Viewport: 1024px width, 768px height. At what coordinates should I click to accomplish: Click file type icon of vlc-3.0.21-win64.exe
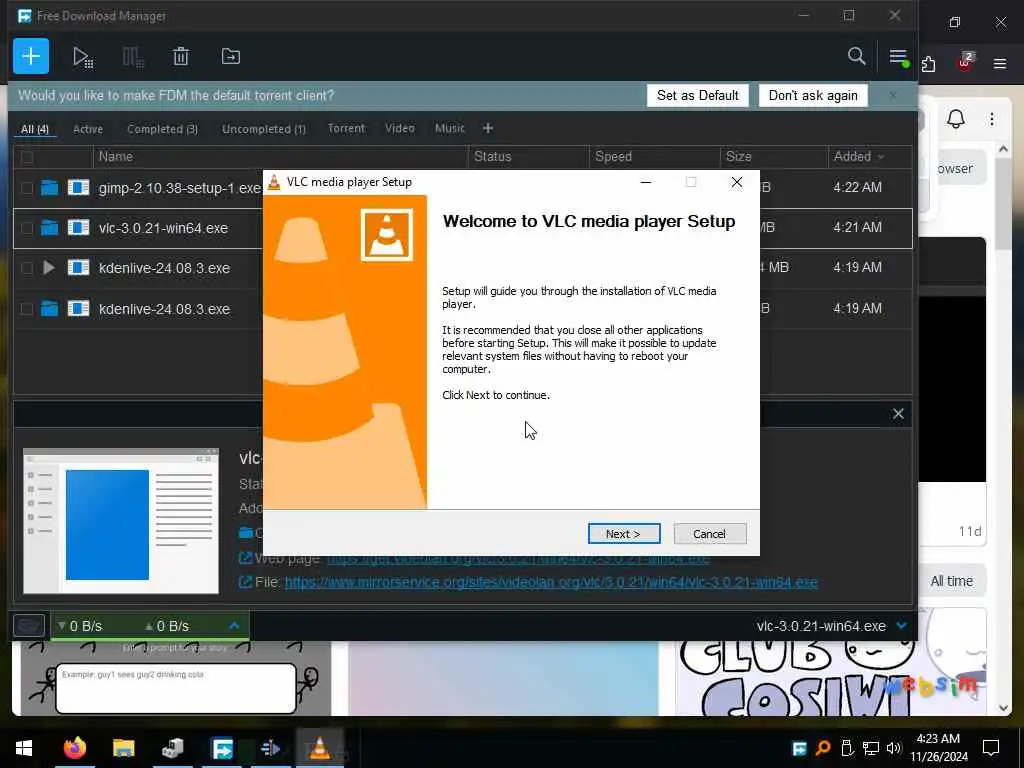(x=78, y=228)
